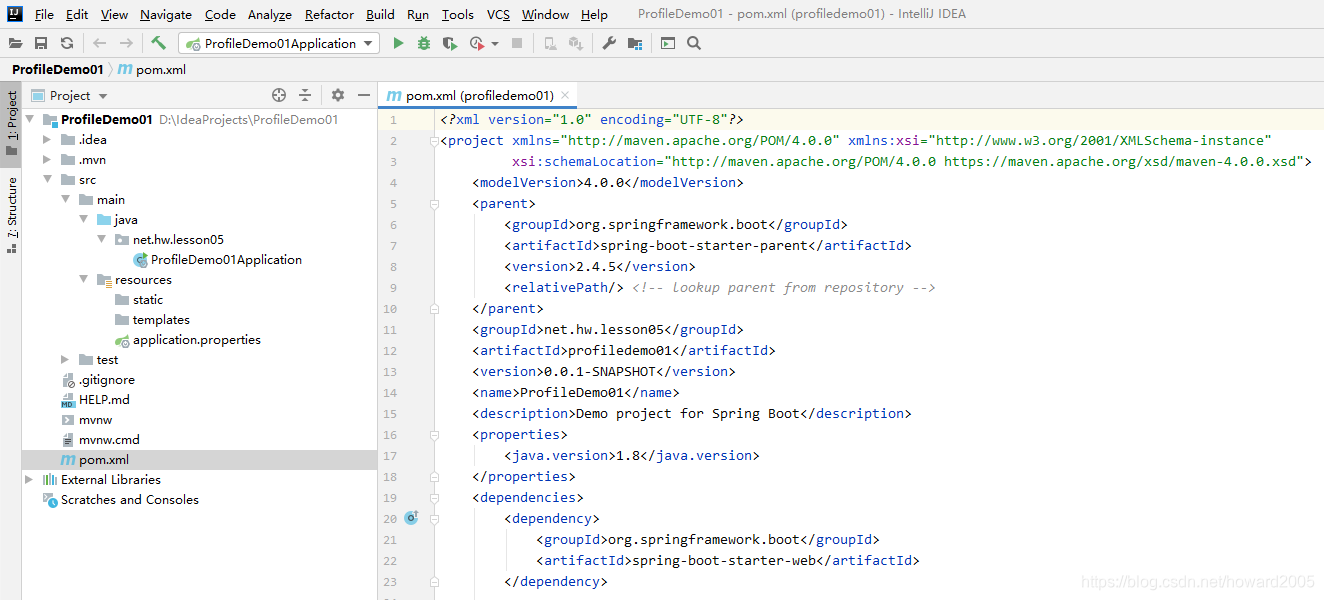The width and height of the screenshot is (1324, 600).
Task: Click ProfileDemo01 in the breadcrumb bar
Action: pos(58,69)
